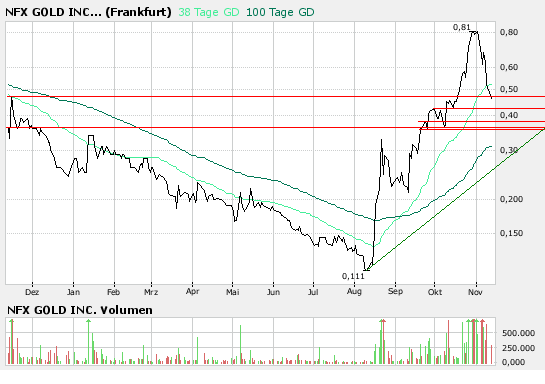Click the chart title 'NFX GOLD INC... (Frankfurt)'
Image resolution: width=545 pixels, height=384 pixels.
click(88, 12)
